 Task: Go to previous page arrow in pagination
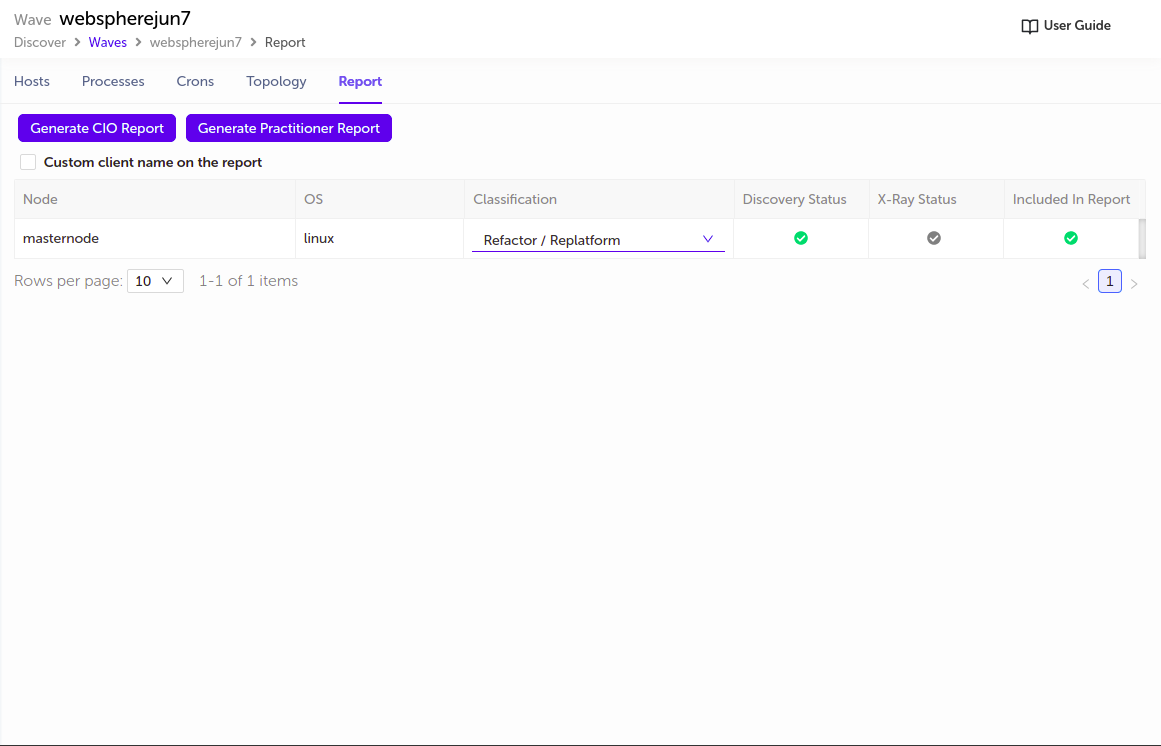click(1085, 284)
